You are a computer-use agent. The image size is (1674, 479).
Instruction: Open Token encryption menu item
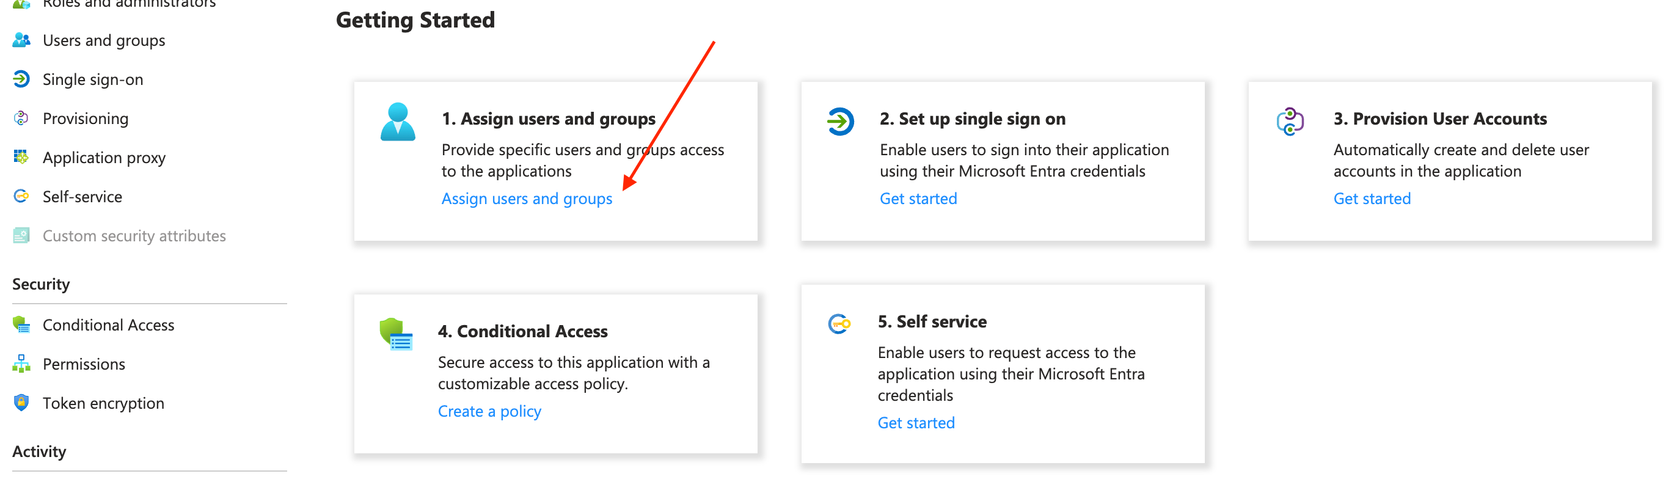(103, 403)
